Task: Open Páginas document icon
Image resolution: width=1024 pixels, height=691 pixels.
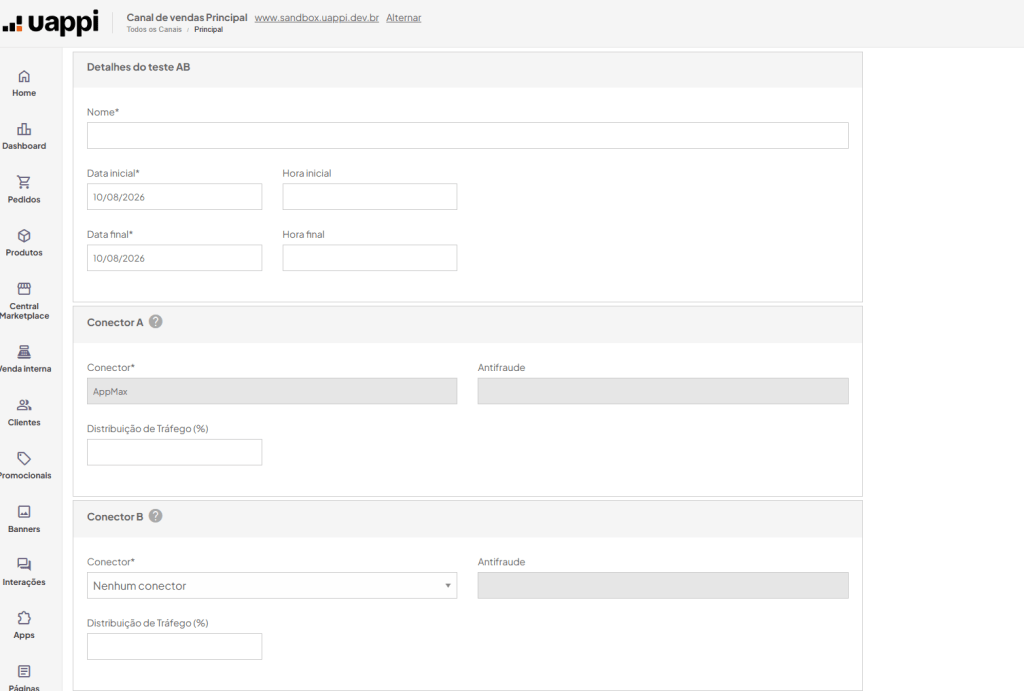Action: point(24,671)
